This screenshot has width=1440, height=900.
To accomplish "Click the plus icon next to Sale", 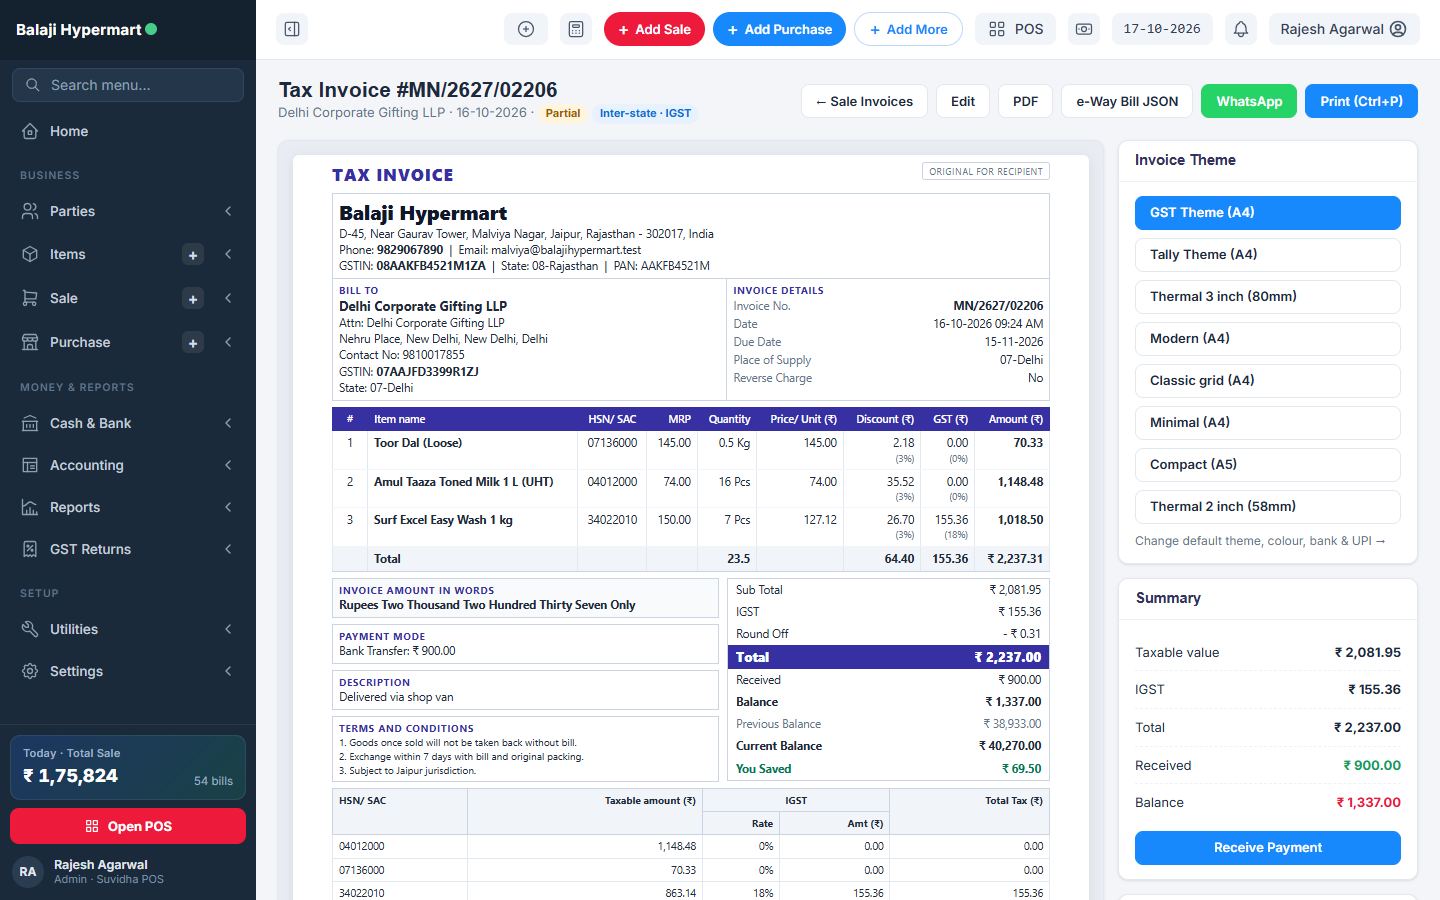I will click(193, 299).
